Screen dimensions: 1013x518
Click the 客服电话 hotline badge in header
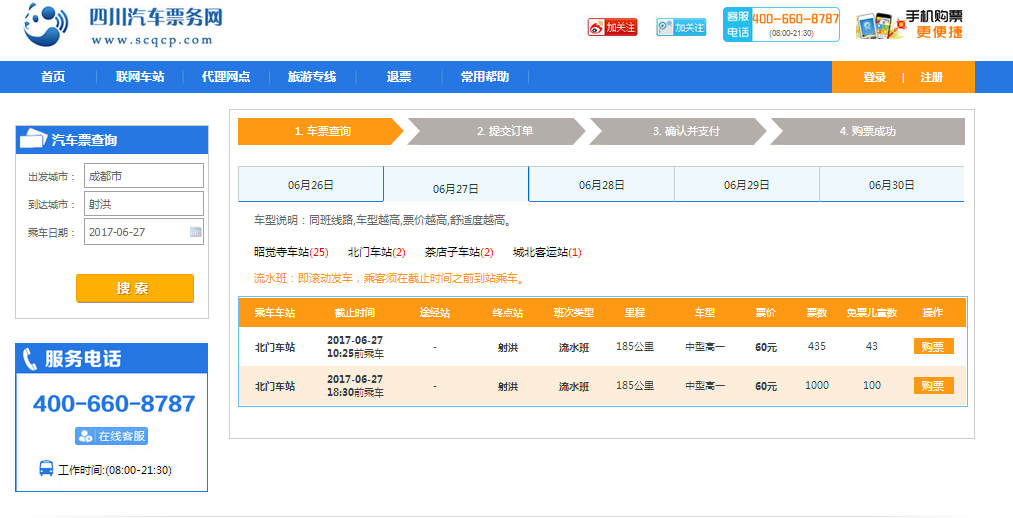[x=781, y=25]
